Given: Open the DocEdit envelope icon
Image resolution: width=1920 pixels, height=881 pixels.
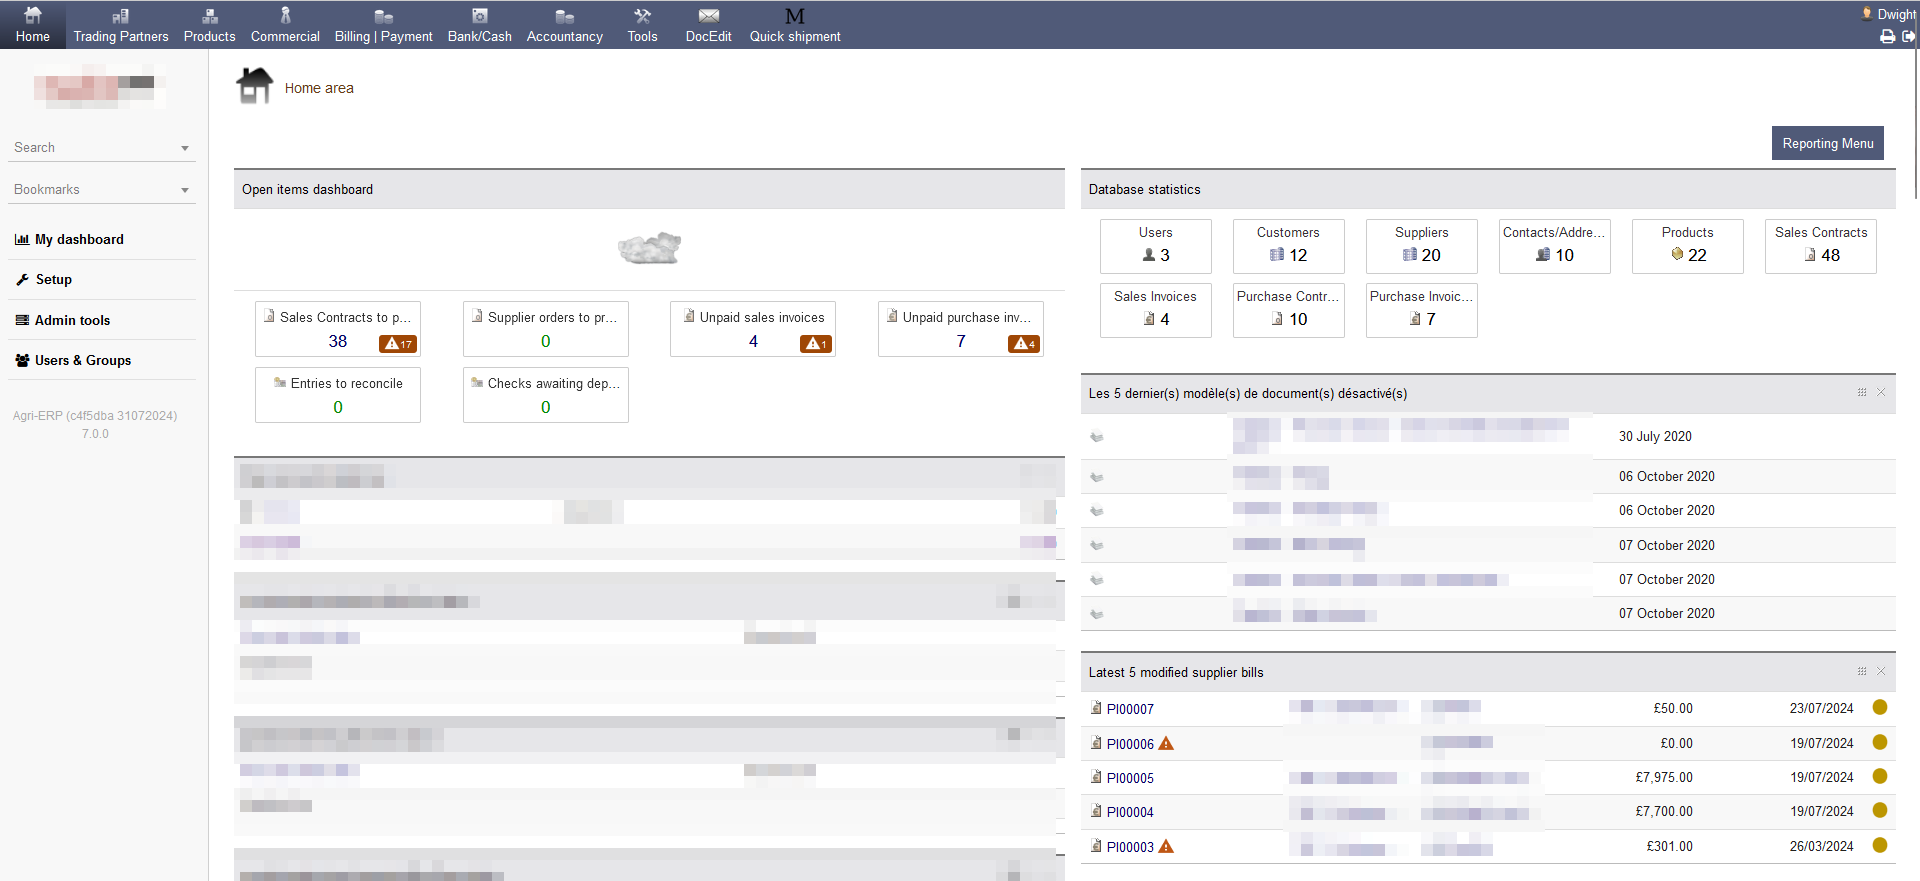Looking at the screenshot, I should (x=708, y=16).
